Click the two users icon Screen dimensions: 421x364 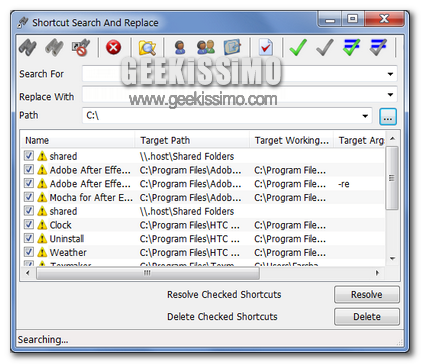[206, 47]
